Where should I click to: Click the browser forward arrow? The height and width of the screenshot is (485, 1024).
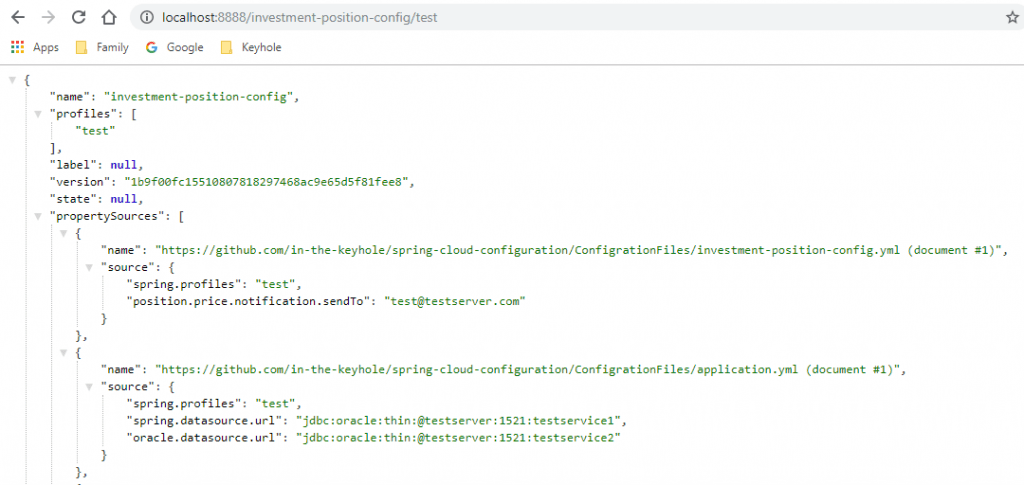(x=47, y=17)
